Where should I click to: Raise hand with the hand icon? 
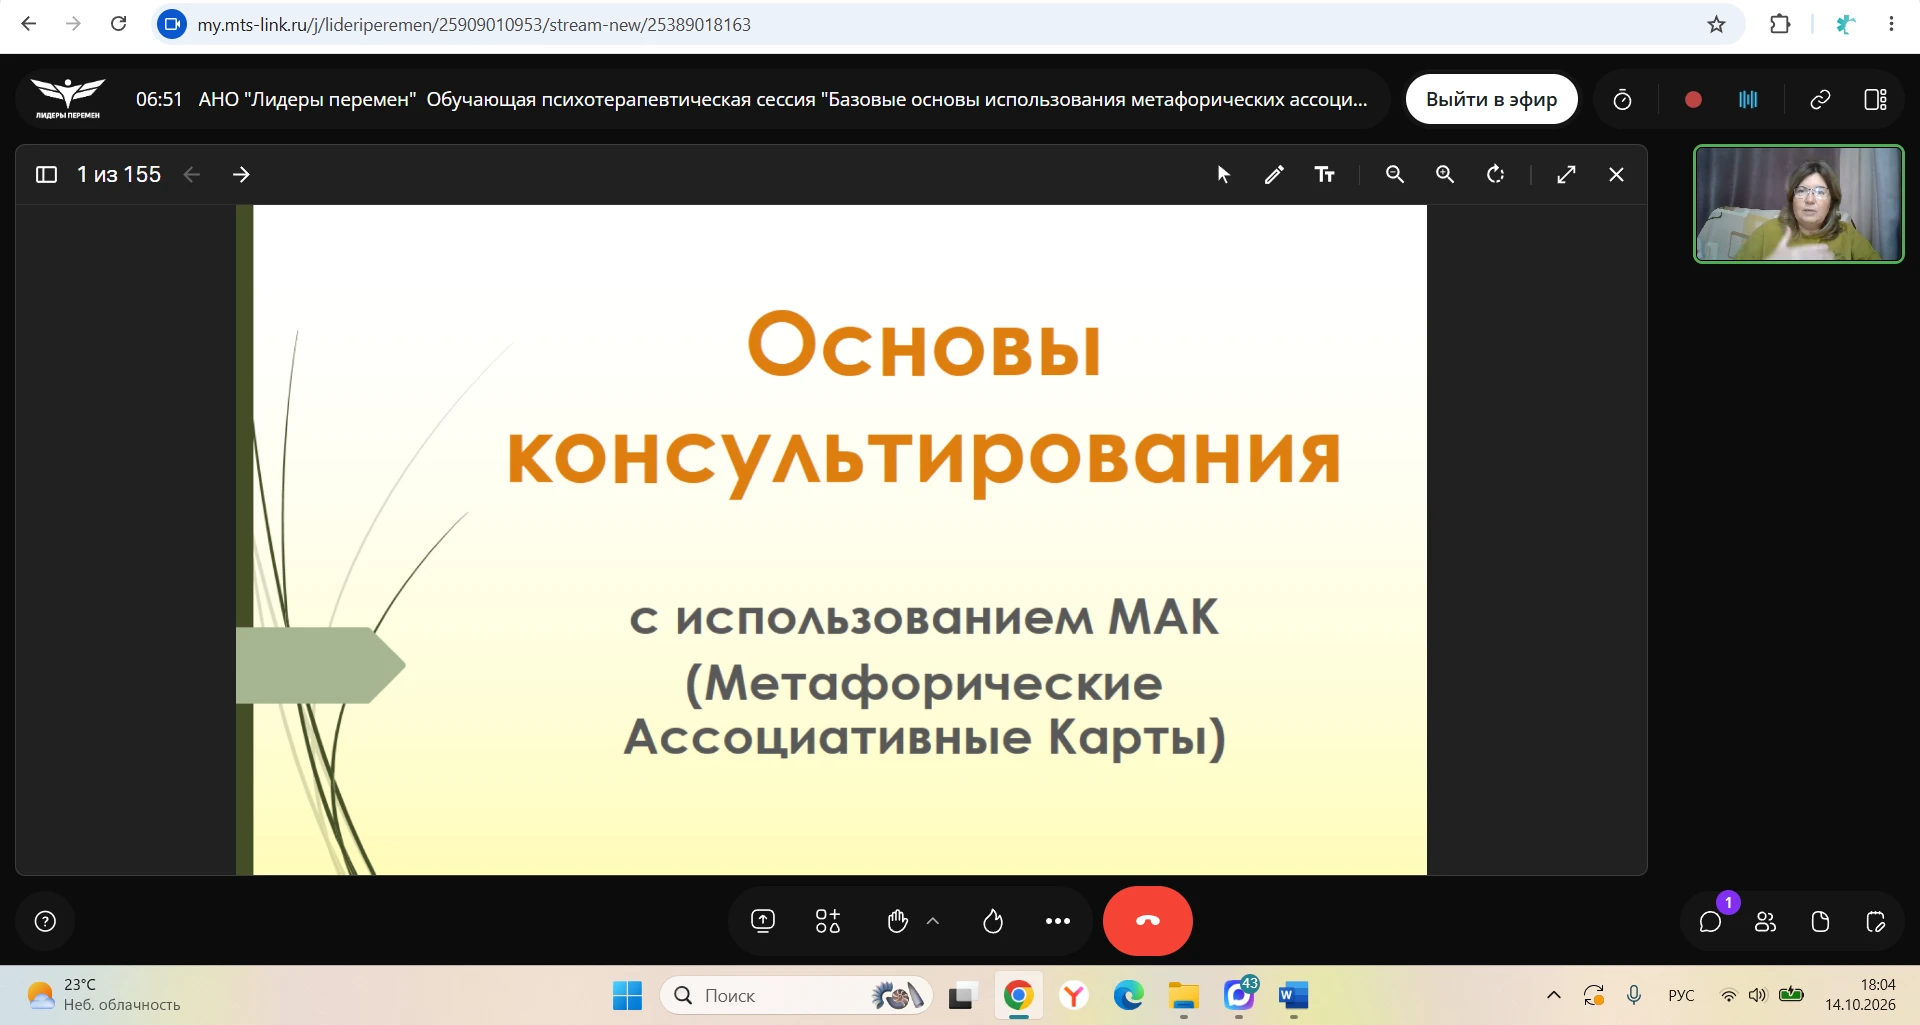pyautogui.click(x=897, y=921)
